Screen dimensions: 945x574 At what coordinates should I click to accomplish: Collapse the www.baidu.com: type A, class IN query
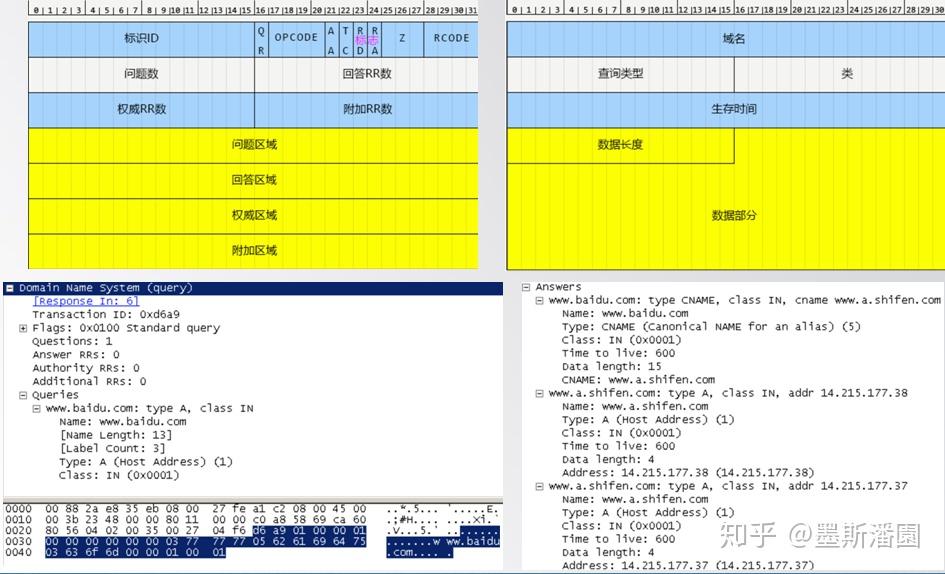36,409
